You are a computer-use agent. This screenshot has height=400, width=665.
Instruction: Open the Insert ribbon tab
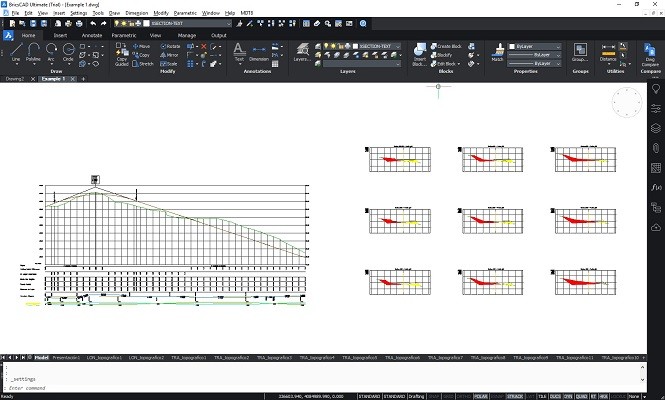(60, 36)
